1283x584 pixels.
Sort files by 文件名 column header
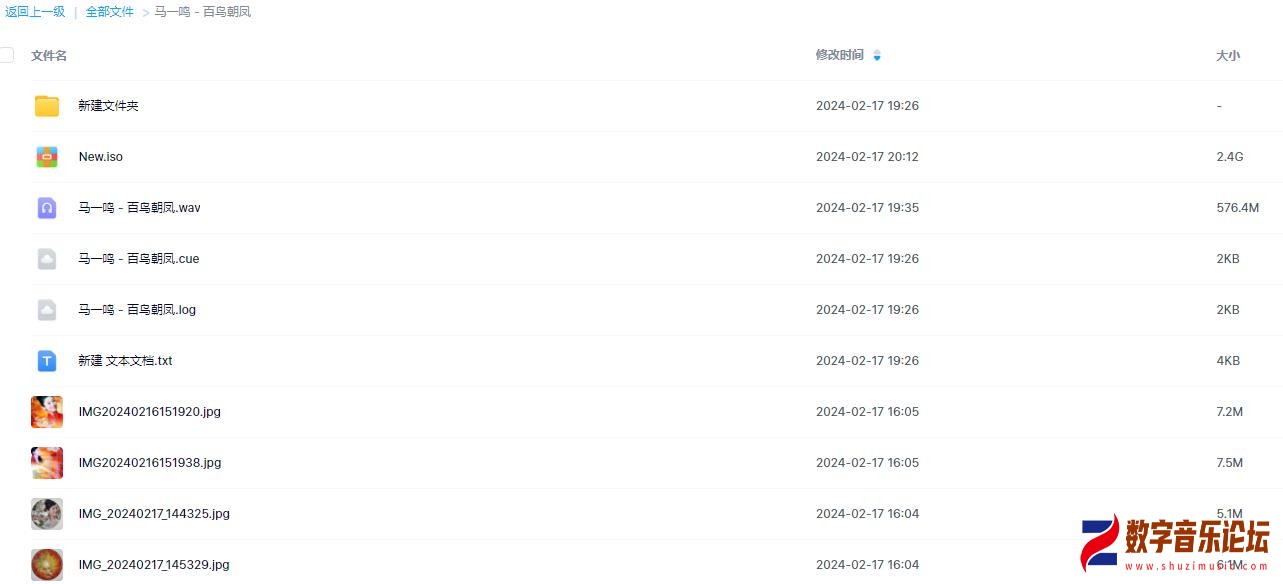[49, 56]
